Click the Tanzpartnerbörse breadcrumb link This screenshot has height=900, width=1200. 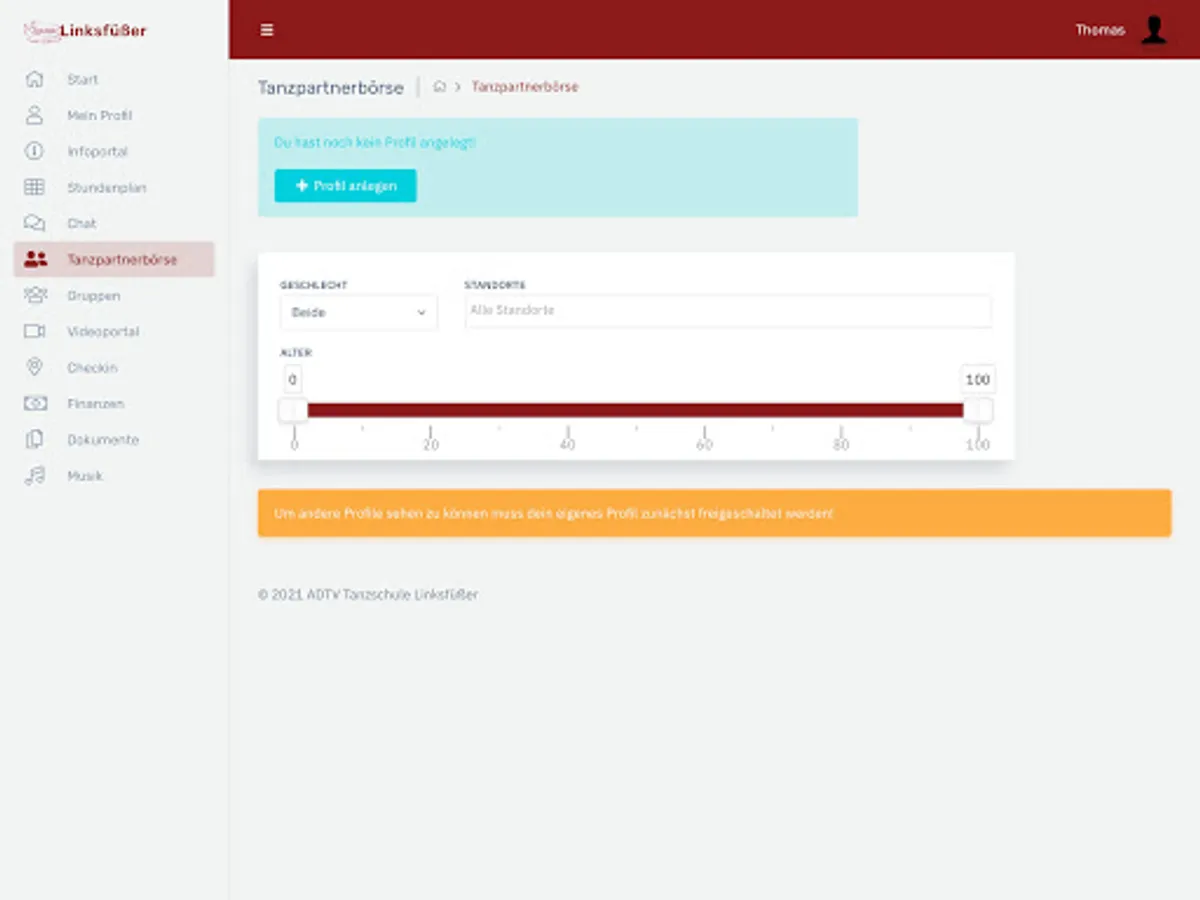[525, 87]
